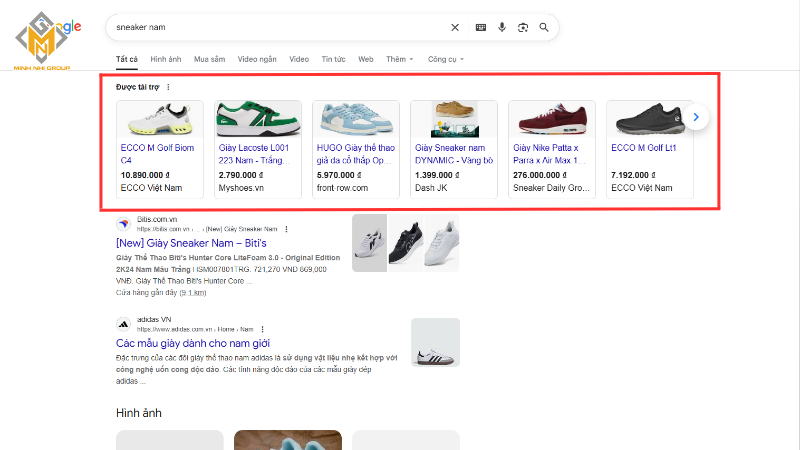The height and width of the screenshot is (450, 800).
Task: Open ECCO M Golf Lt1 product image
Action: click(x=650, y=119)
